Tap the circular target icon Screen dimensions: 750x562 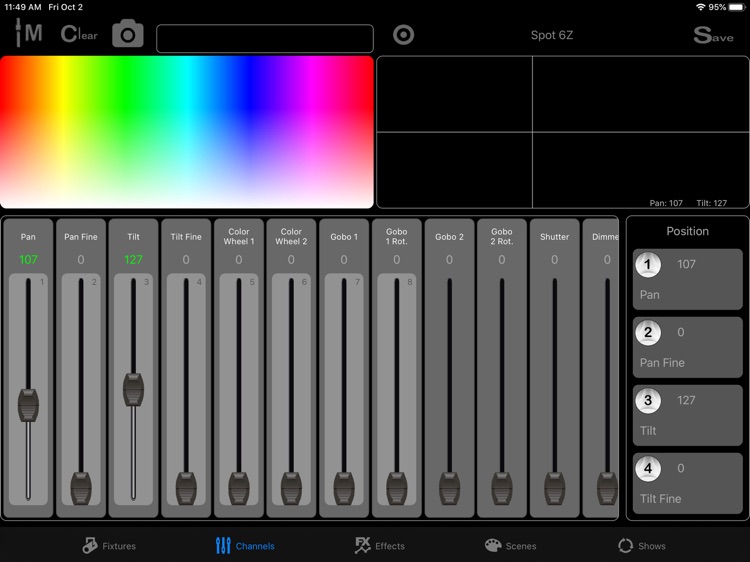[x=403, y=35]
